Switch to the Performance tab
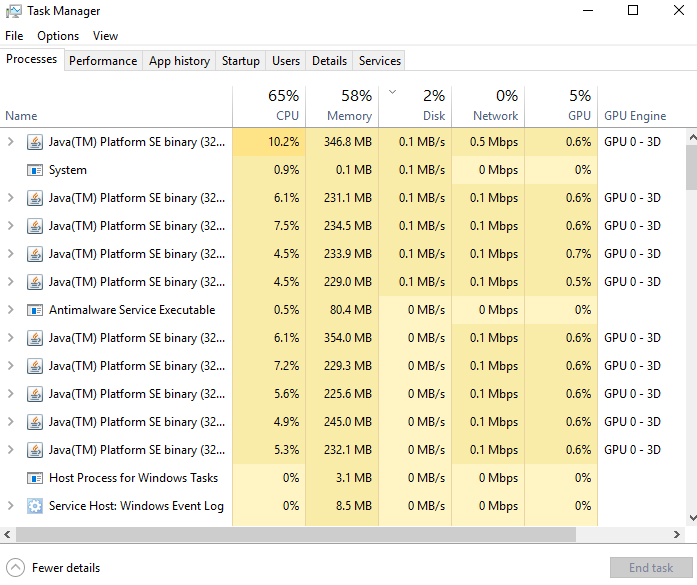Image resolution: width=697 pixels, height=585 pixels. pos(103,60)
